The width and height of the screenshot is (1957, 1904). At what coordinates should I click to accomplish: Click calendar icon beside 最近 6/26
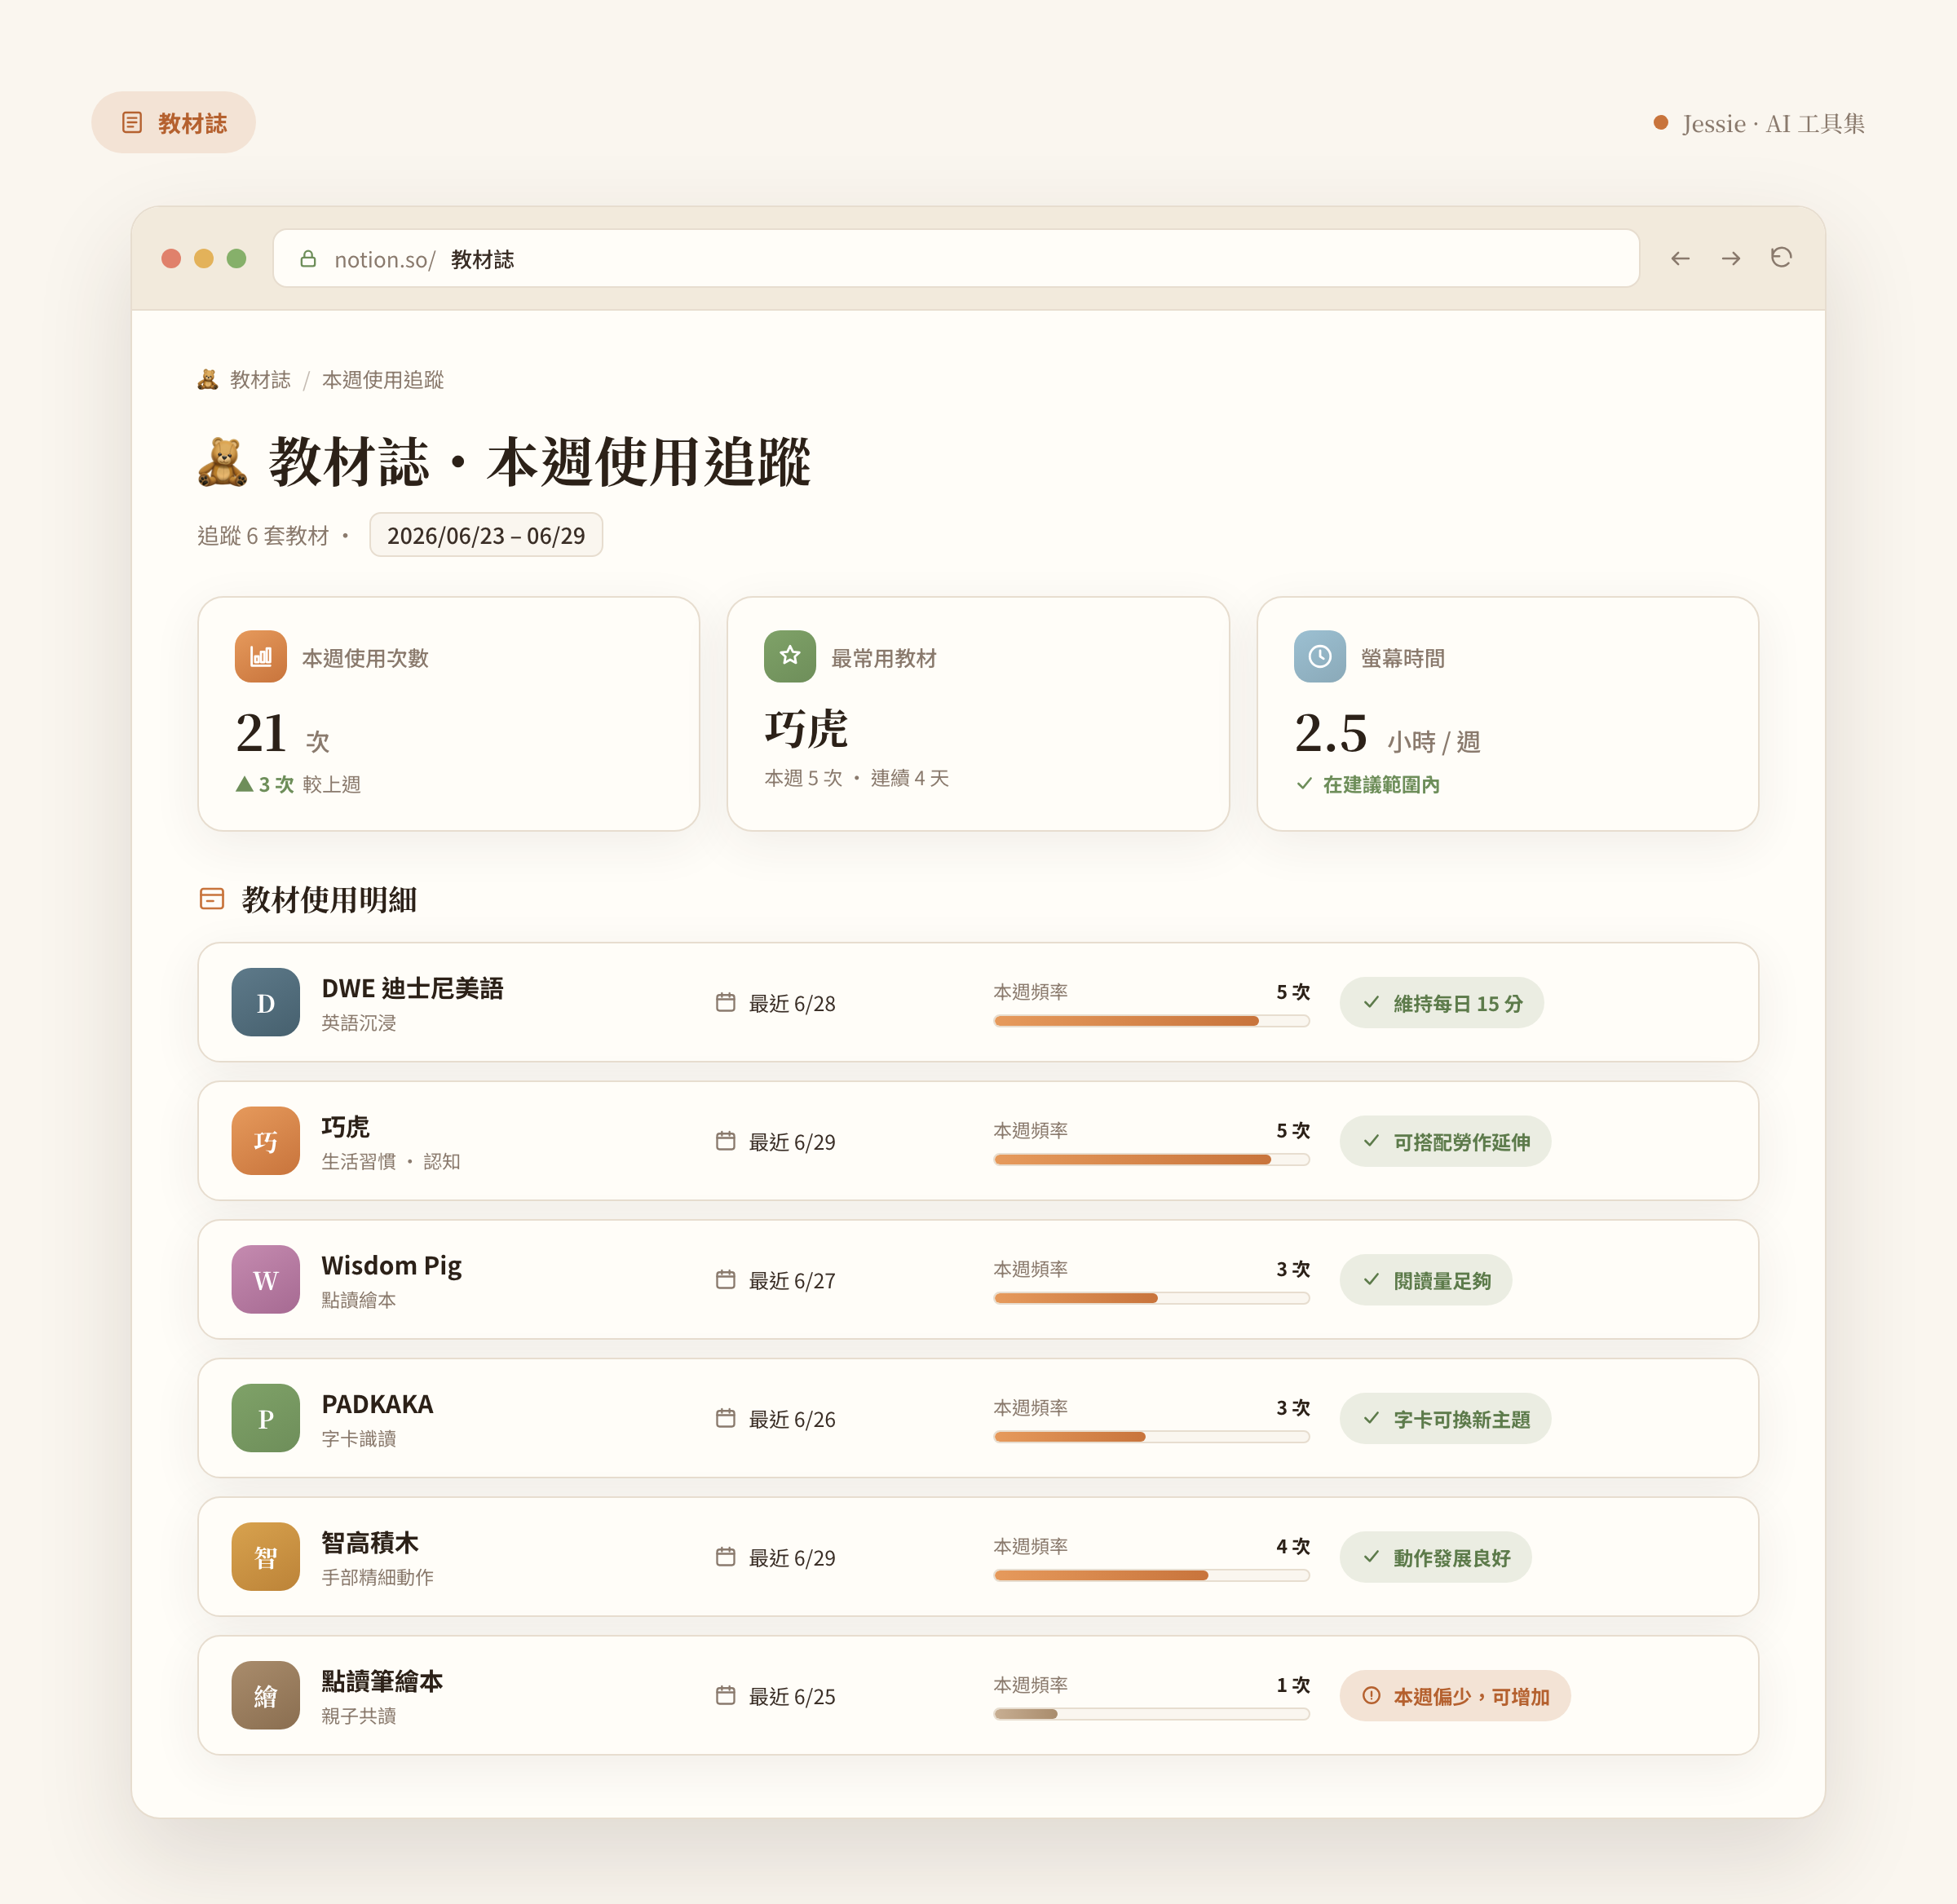point(726,1418)
